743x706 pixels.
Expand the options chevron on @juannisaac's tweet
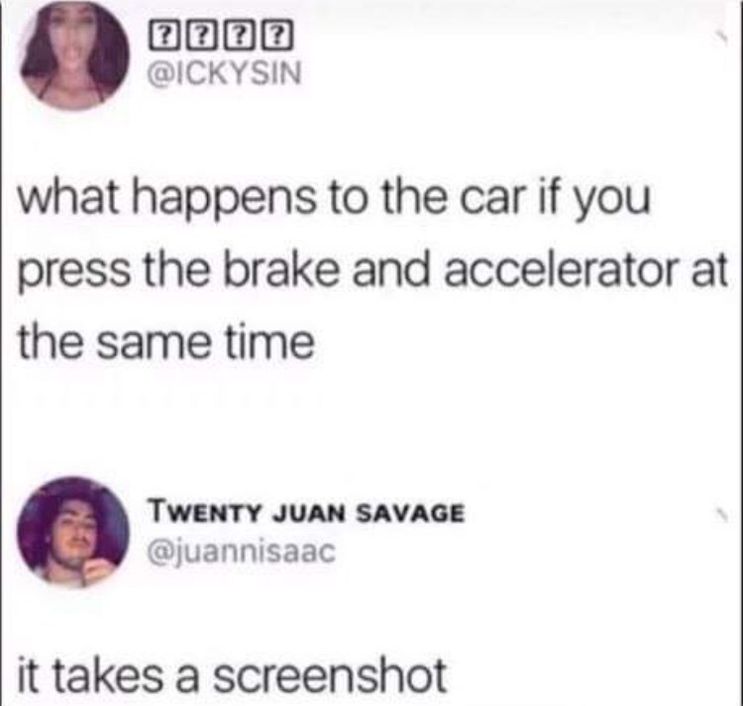click(721, 515)
